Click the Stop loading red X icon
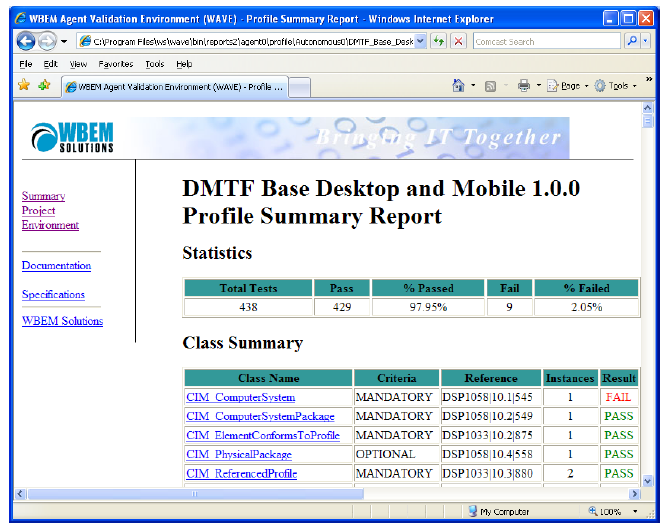 tap(458, 41)
